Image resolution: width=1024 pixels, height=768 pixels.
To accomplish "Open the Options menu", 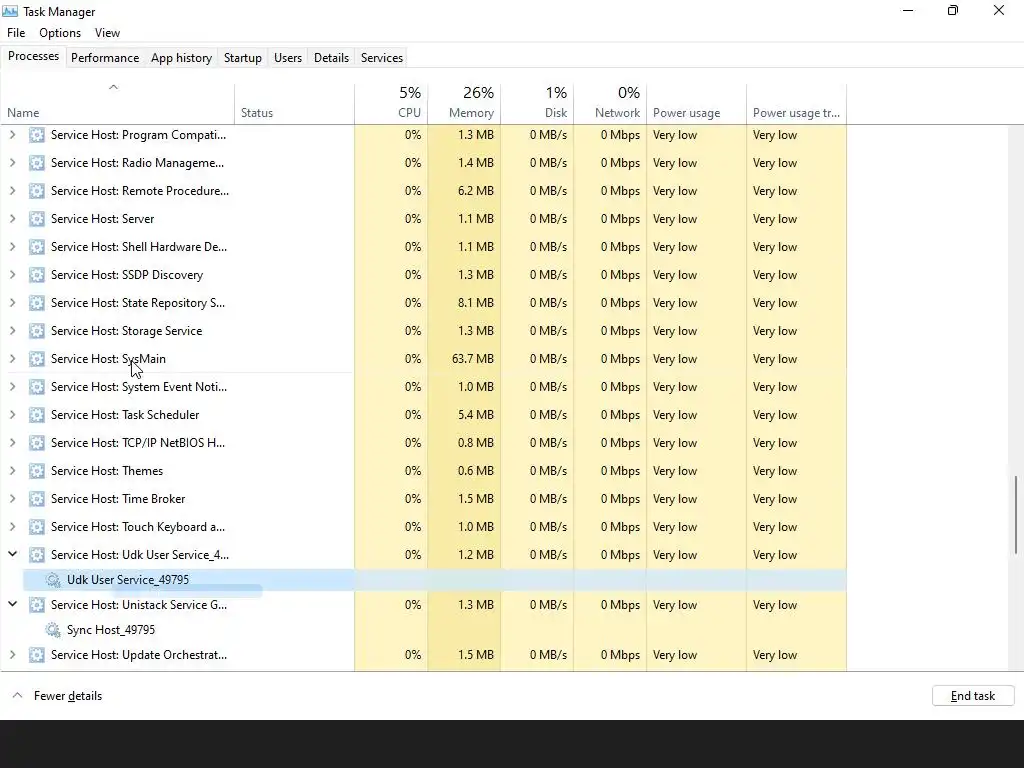I will pyautogui.click(x=60, y=33).
